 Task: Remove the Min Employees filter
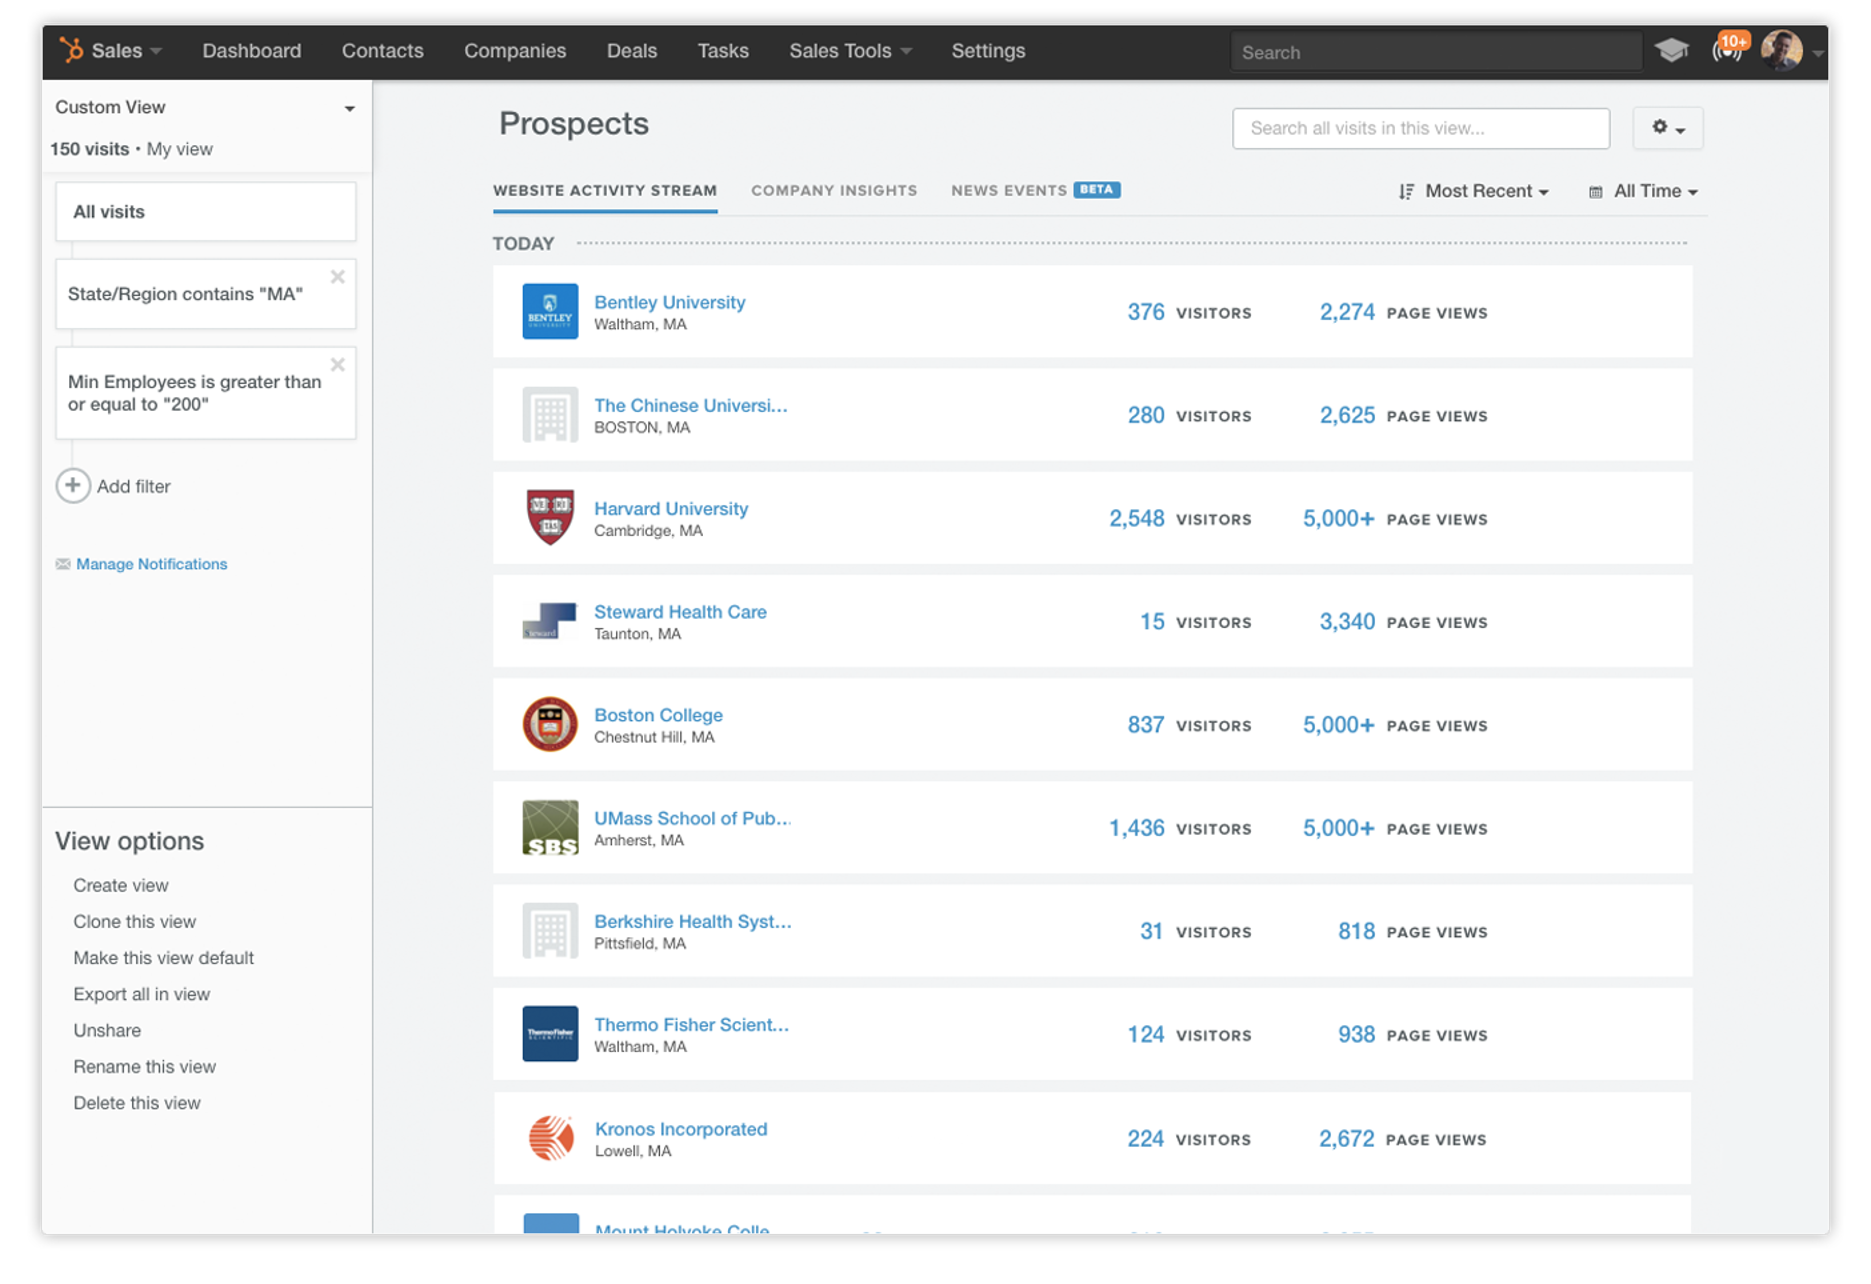click(x=338, y=365)
